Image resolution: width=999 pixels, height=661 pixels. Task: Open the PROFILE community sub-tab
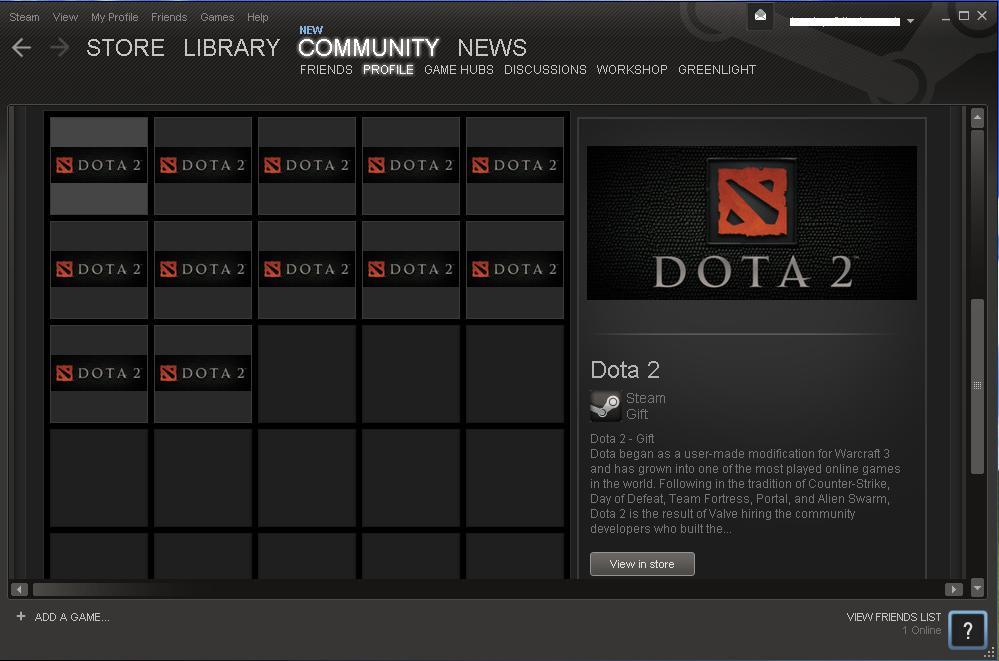tap(388, 69)
